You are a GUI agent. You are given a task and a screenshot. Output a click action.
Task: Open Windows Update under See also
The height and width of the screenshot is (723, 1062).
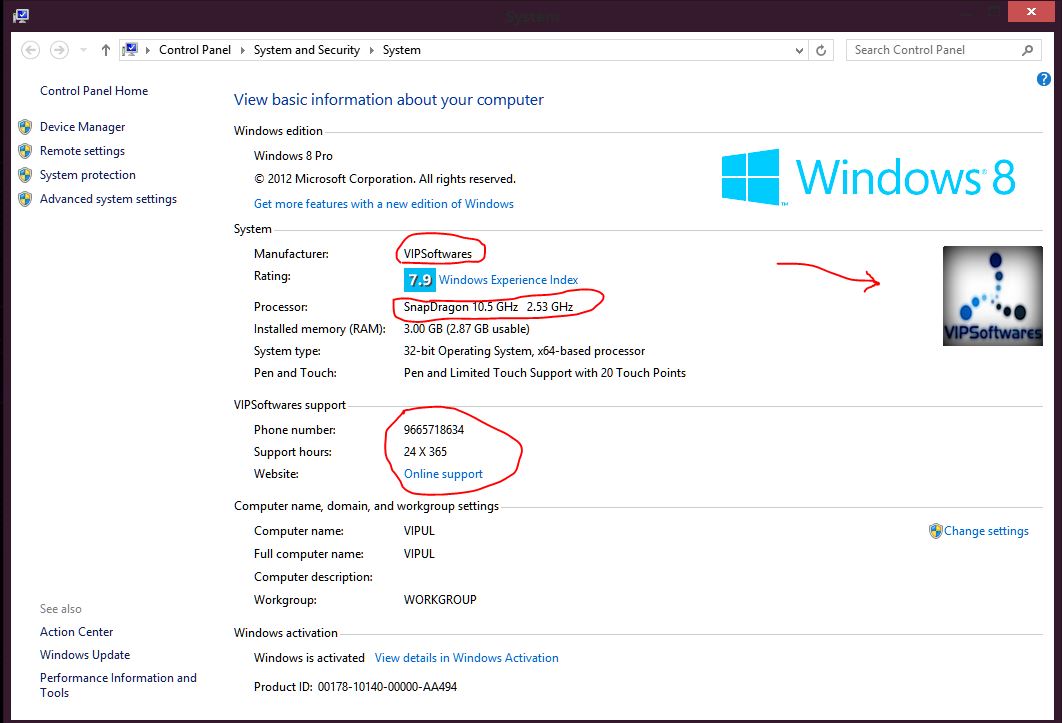pyautogui.click(x=84, y=655)
